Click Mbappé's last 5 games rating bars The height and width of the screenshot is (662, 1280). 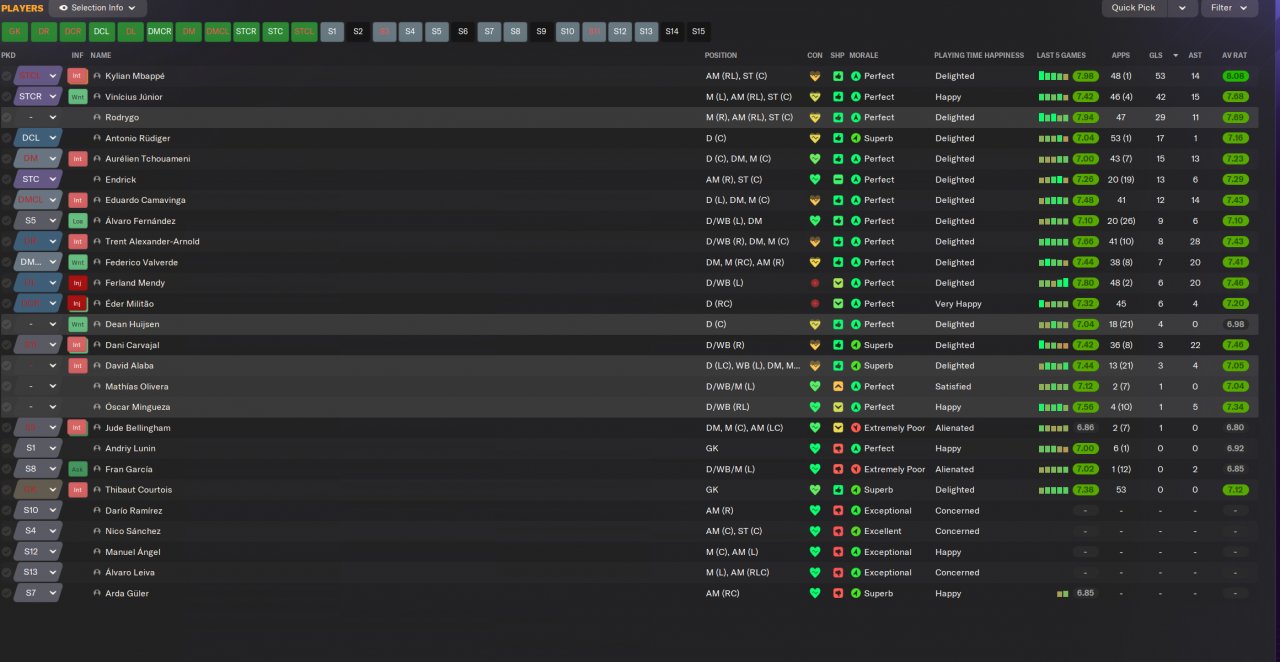pyautogui.click(x=1053, y=76)
